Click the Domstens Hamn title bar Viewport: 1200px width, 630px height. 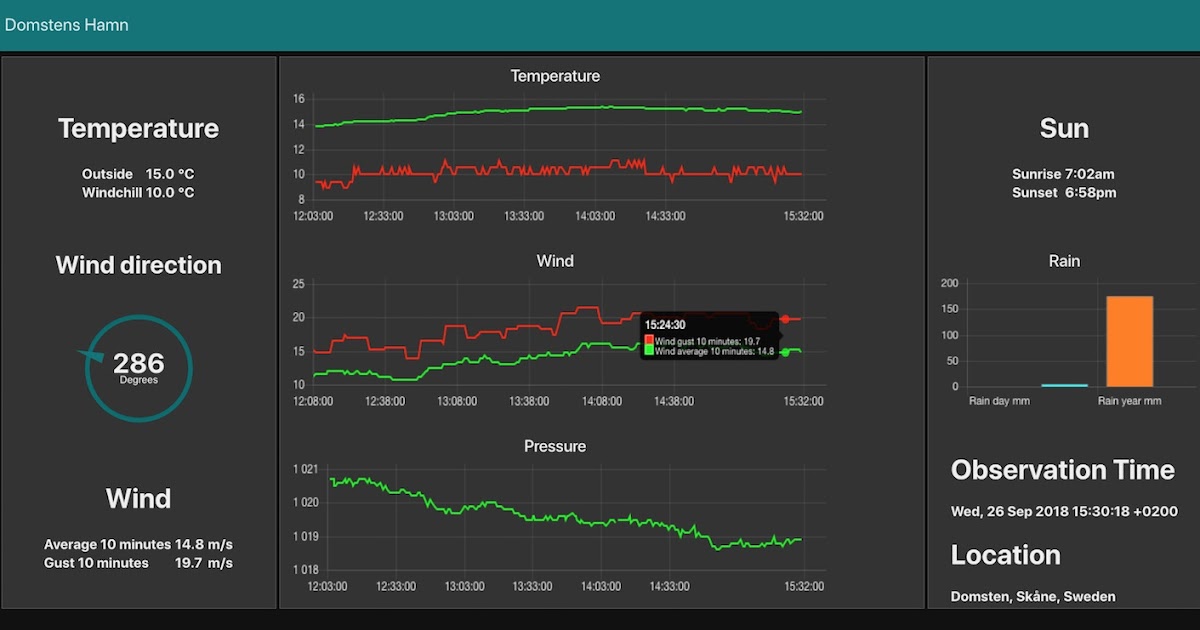[67, 24]
